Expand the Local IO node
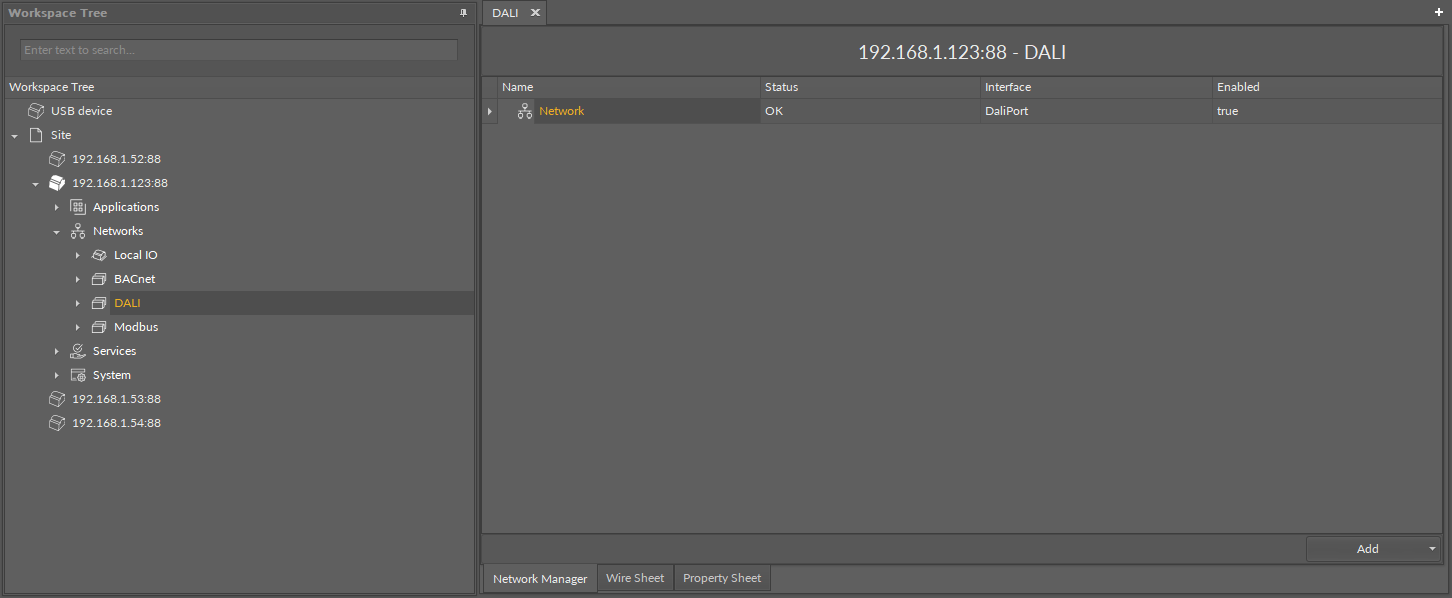The height and width of the screenshot is (598, 1452). tap(78, 255)
